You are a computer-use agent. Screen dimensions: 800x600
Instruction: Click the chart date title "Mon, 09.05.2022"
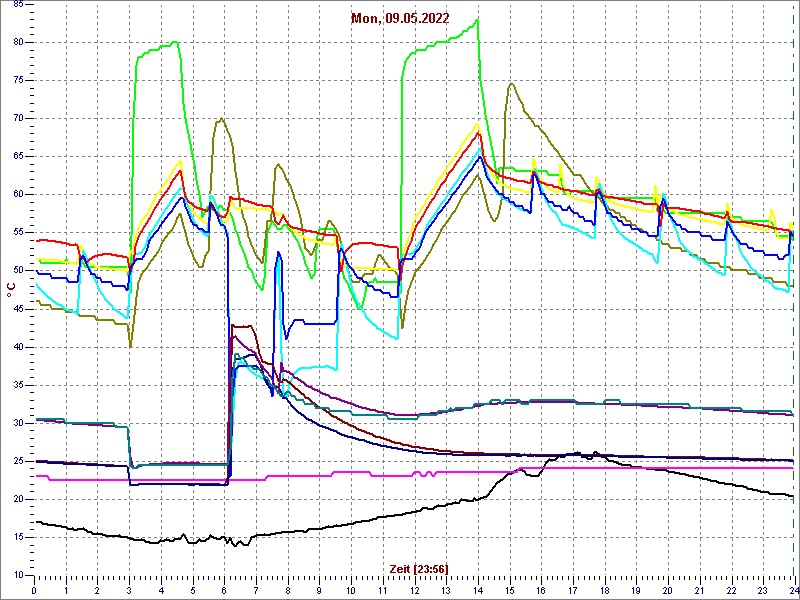[x=400, y=19]
